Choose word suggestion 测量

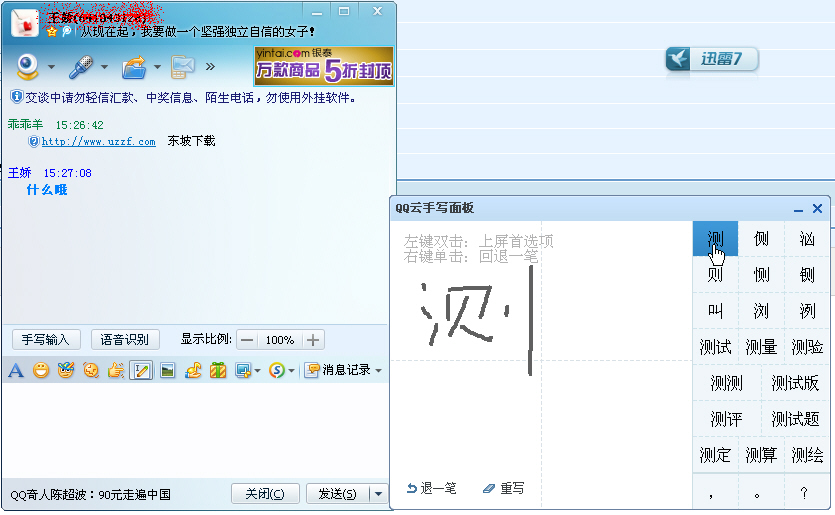761,347
